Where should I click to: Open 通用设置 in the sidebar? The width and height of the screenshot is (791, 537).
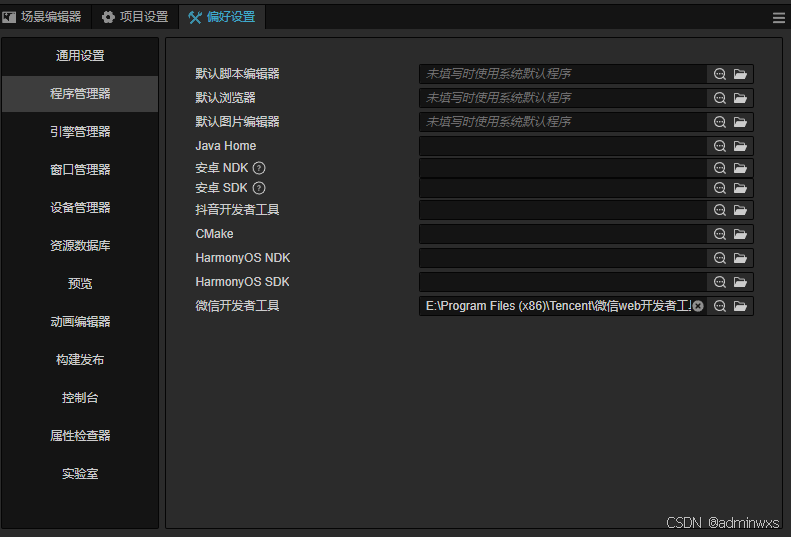(80, 56)
